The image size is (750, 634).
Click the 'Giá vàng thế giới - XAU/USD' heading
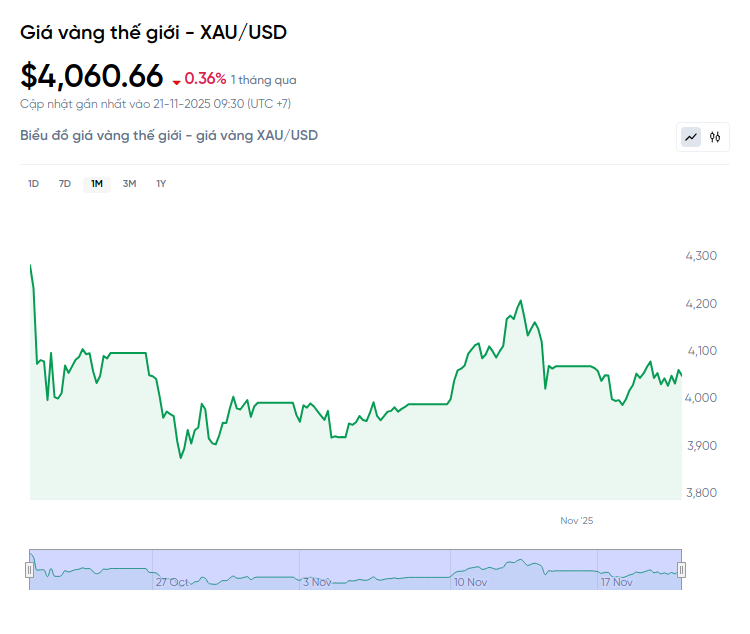tap(153, 33)
